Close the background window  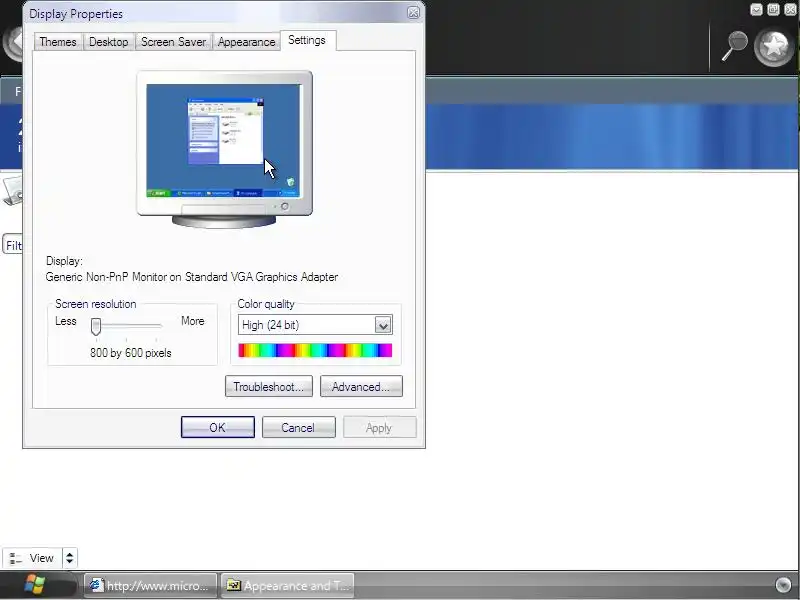790,10
